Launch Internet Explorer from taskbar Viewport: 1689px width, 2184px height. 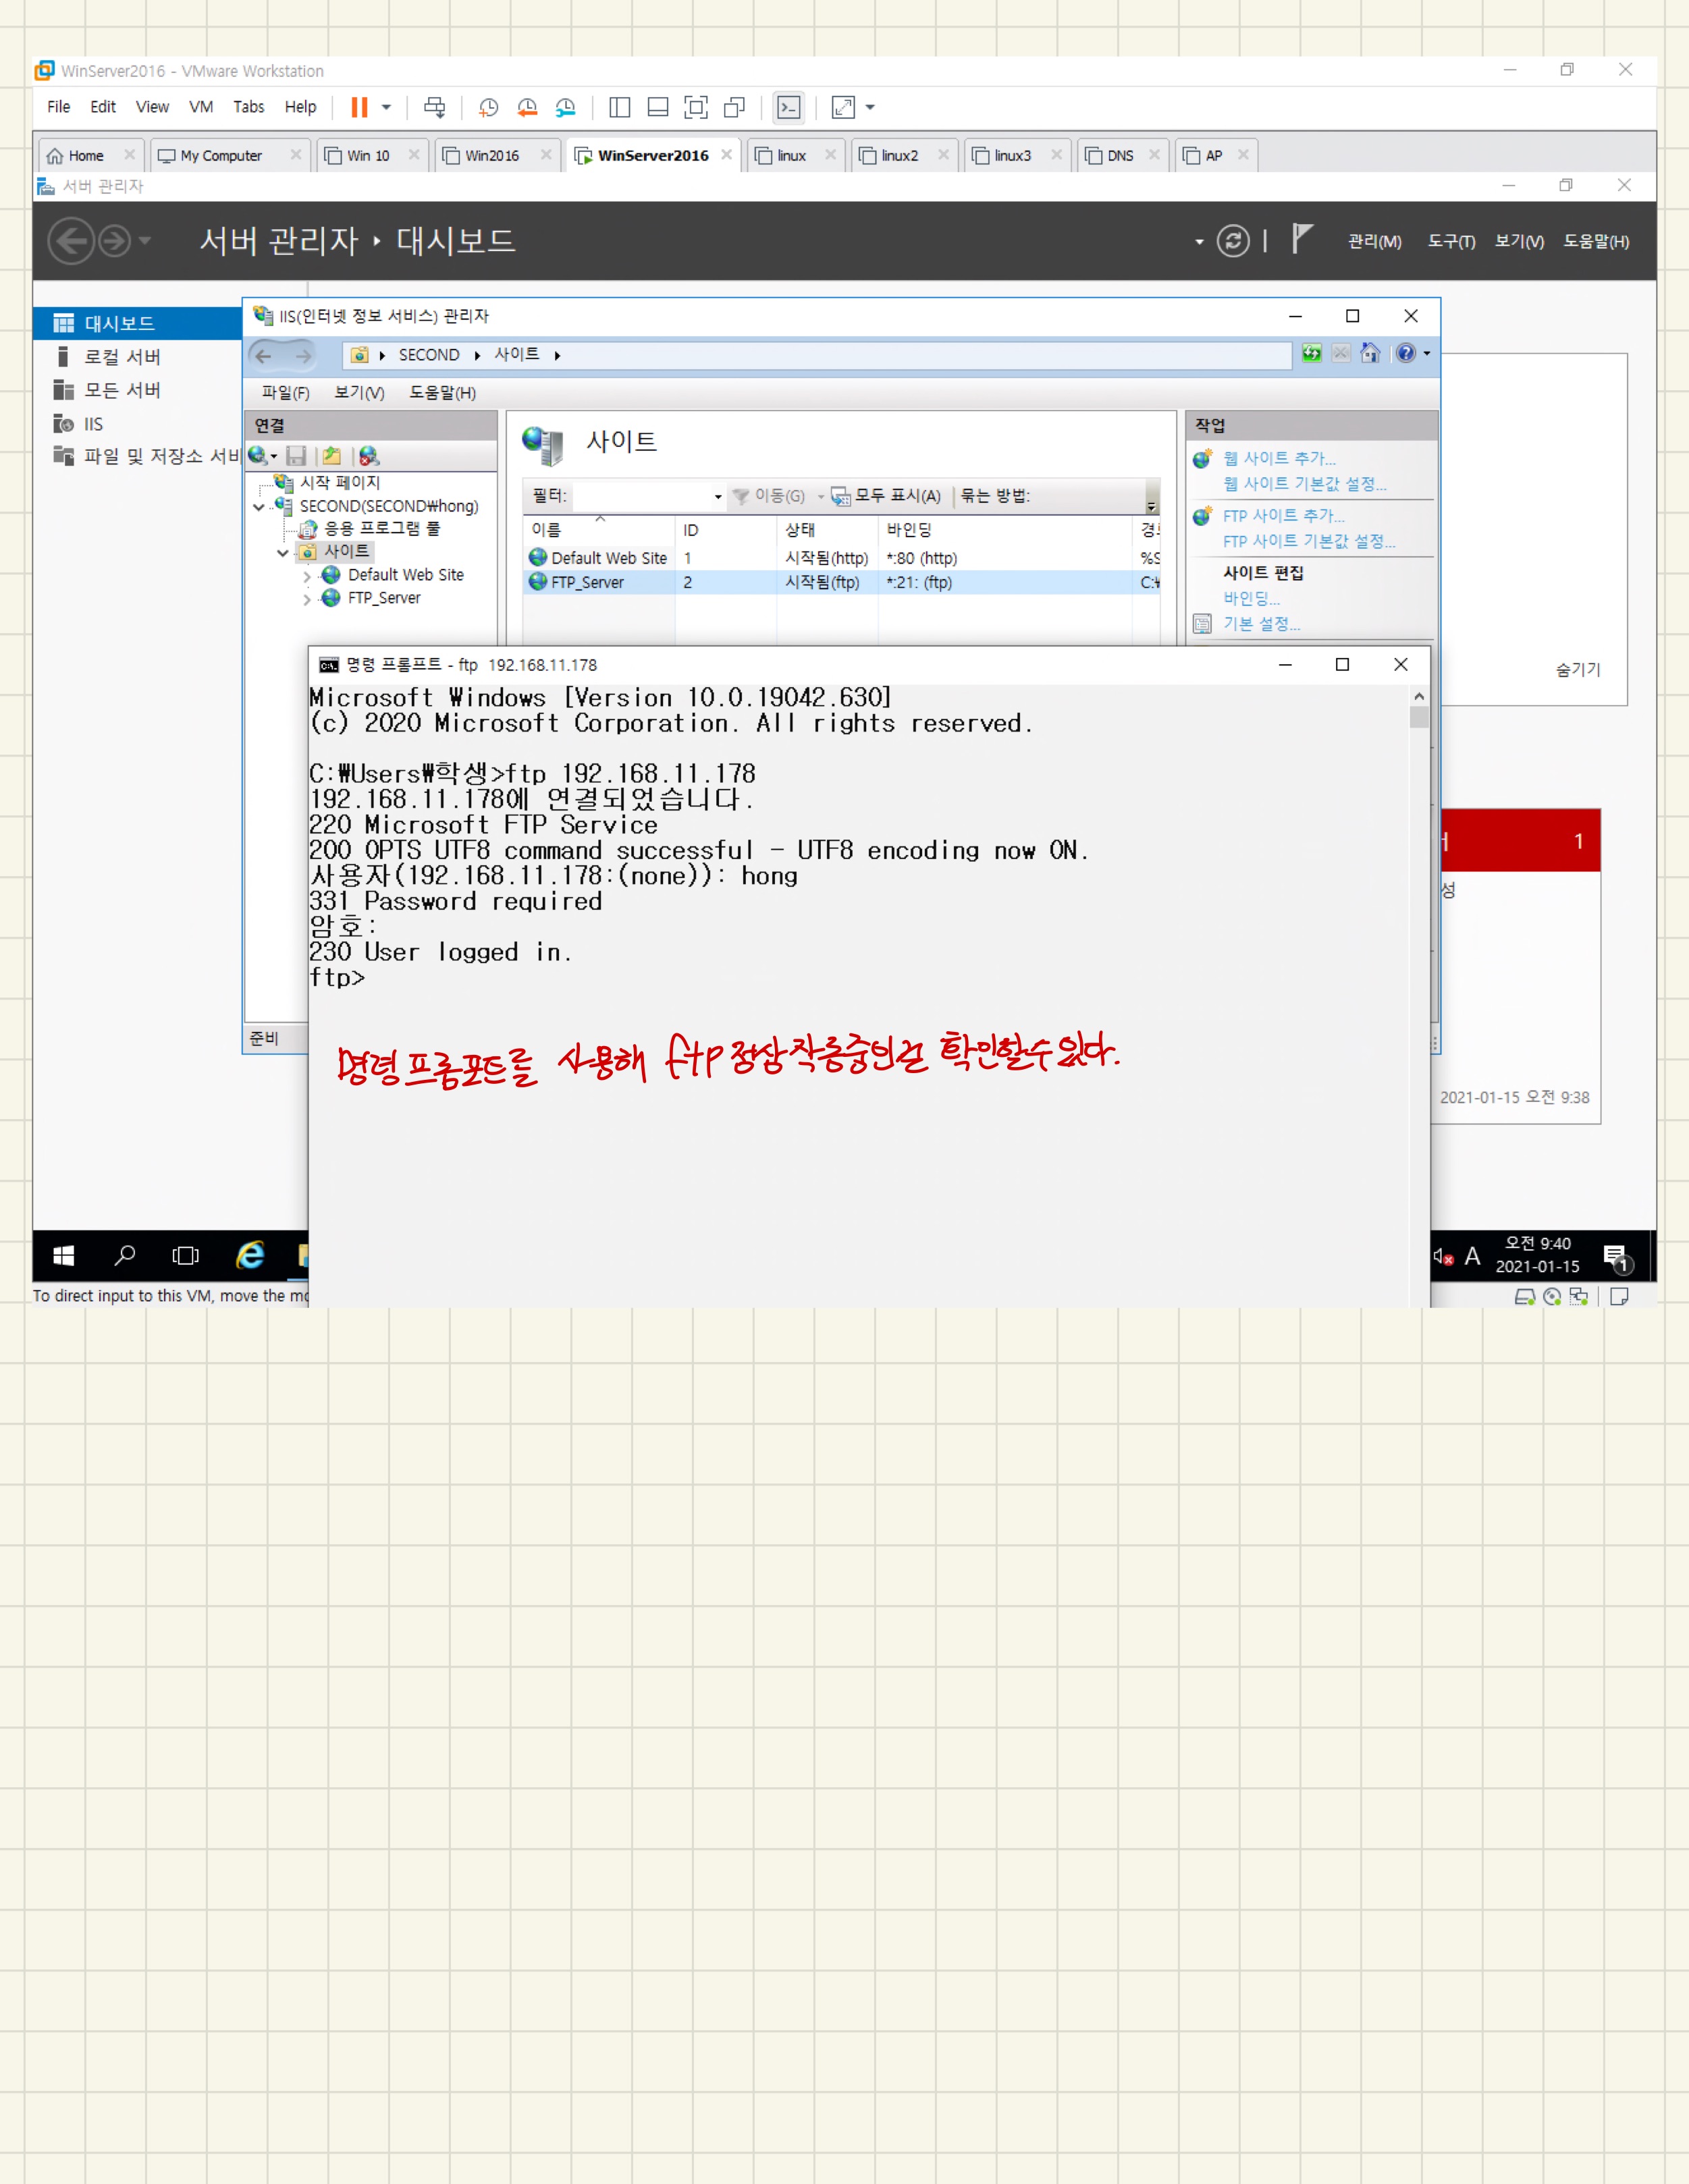click(249, 1256)
